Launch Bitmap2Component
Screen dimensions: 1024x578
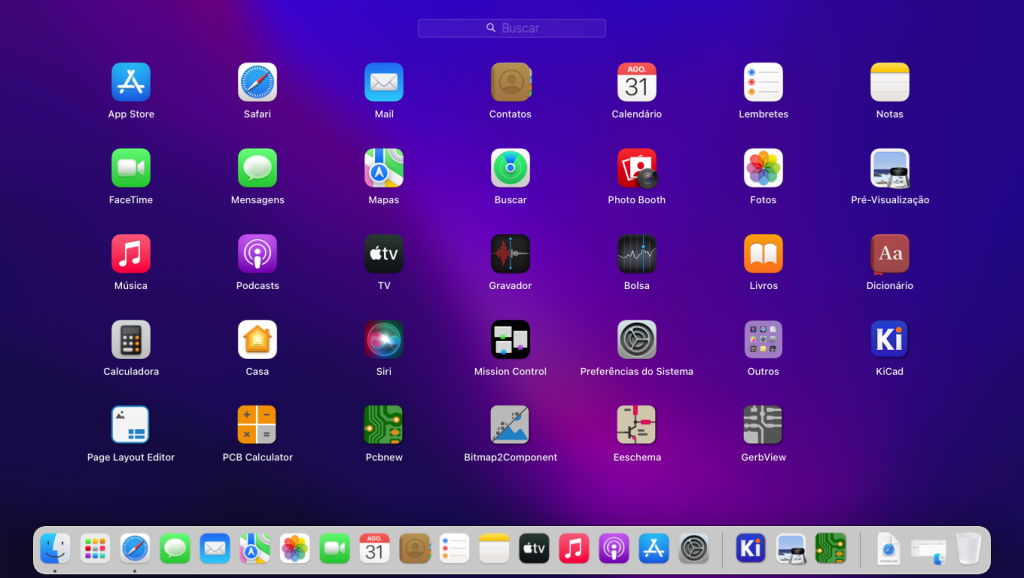coord(511,425)
